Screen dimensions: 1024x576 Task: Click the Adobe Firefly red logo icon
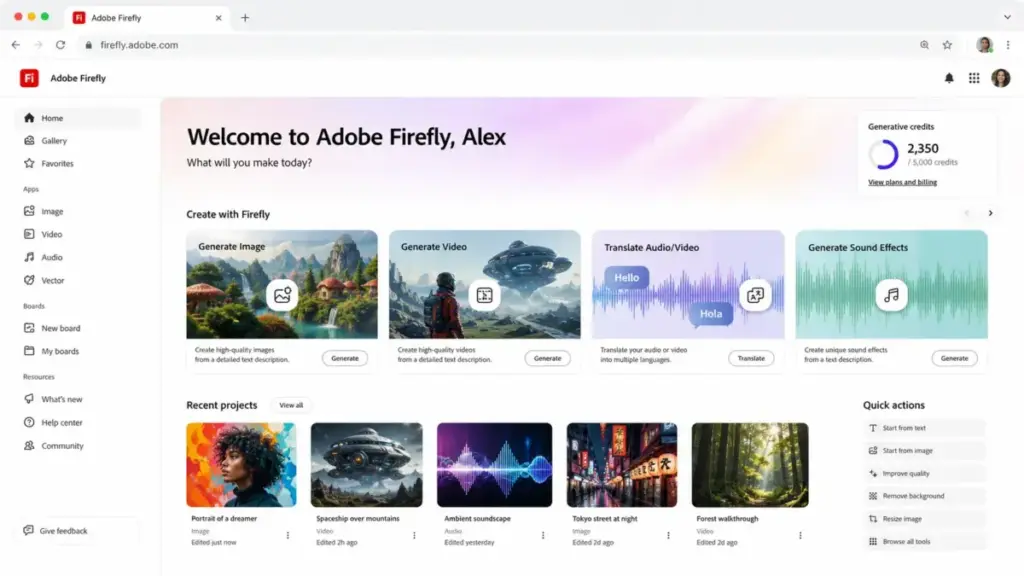pyautogui.click(x=29, y=78)
